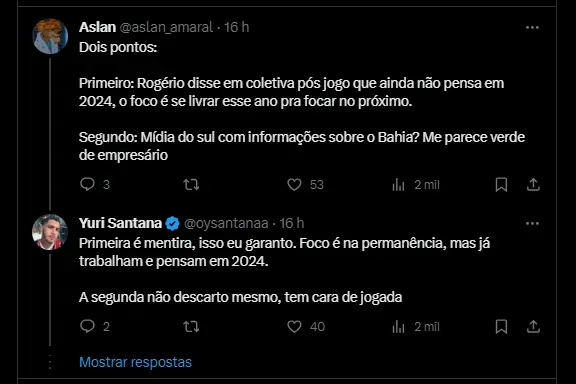Open more options on Aslan's tweet
The height and width of the screenshot is (384, 576).
click(532, 28)
